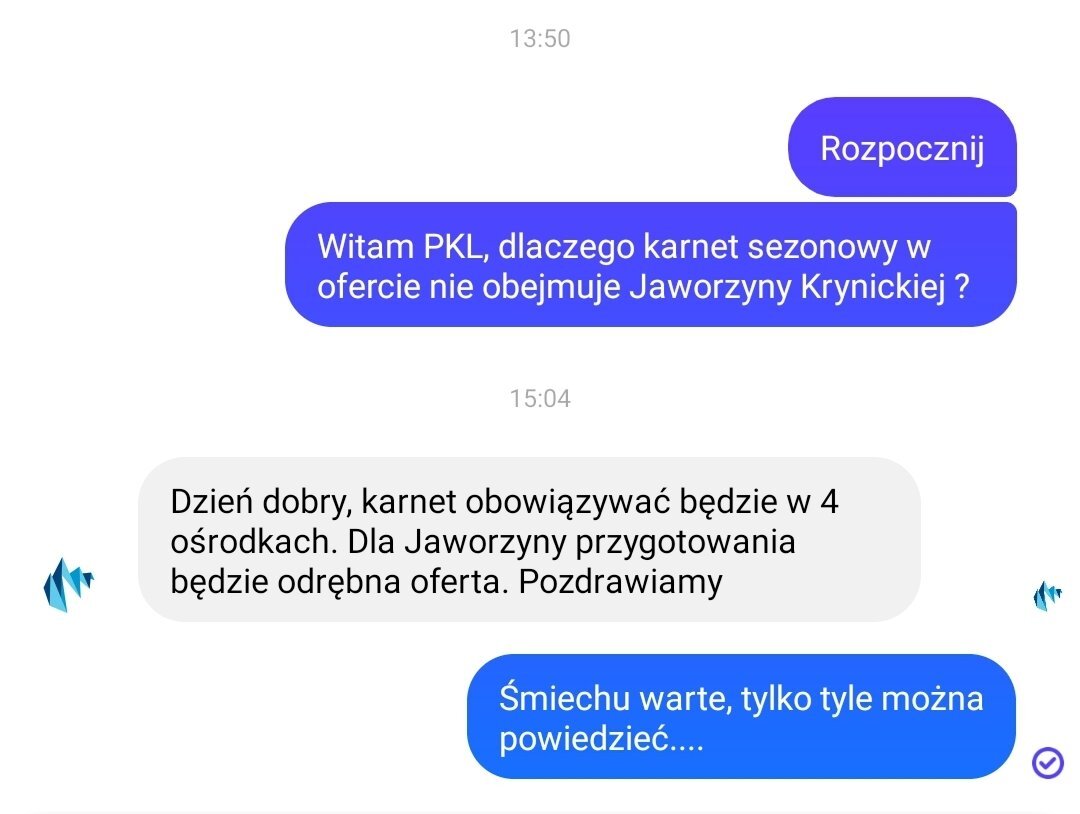Viewport: 1080px width, 814px height.
Task: Select the "Witam PKL" sent message bubble
Action: tap(651, 264)
